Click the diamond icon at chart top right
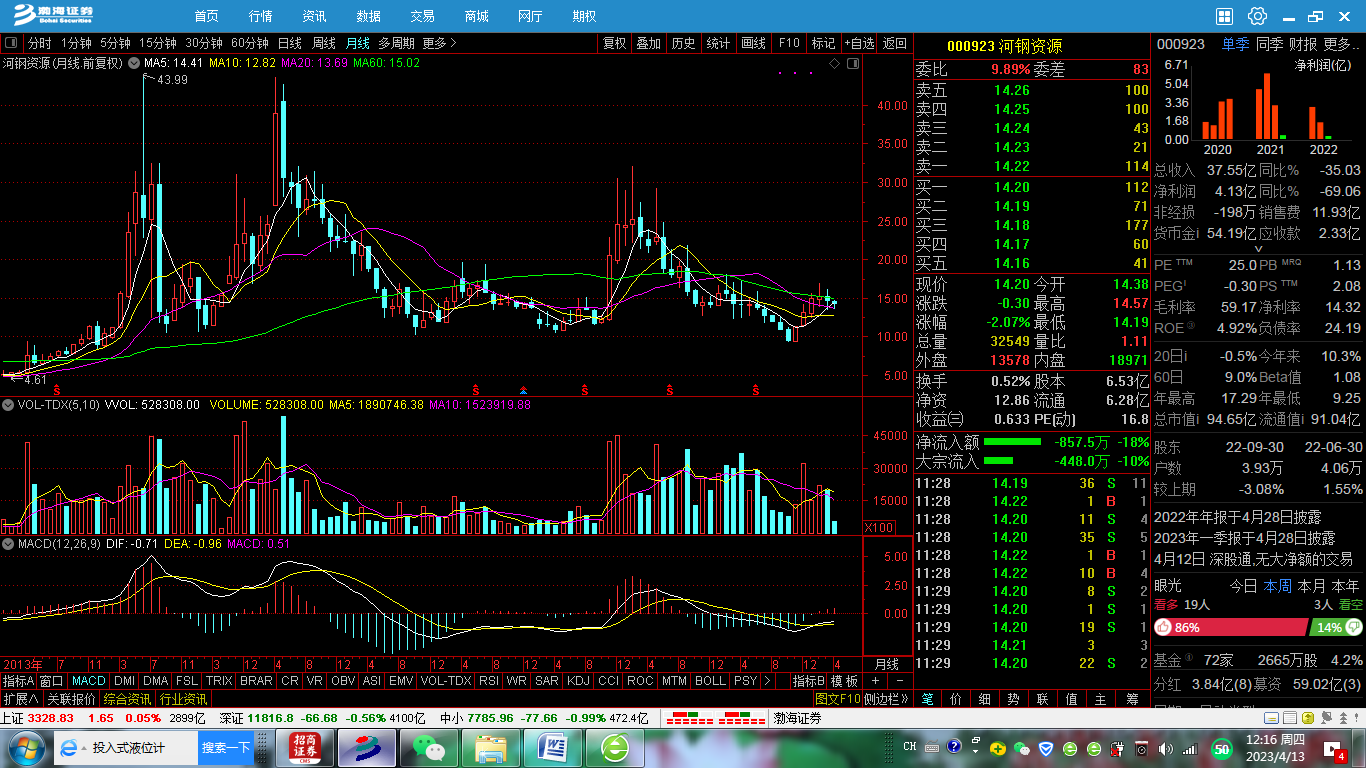The image size is (1366, 768). pyautogui.click(x=835, y=63)
